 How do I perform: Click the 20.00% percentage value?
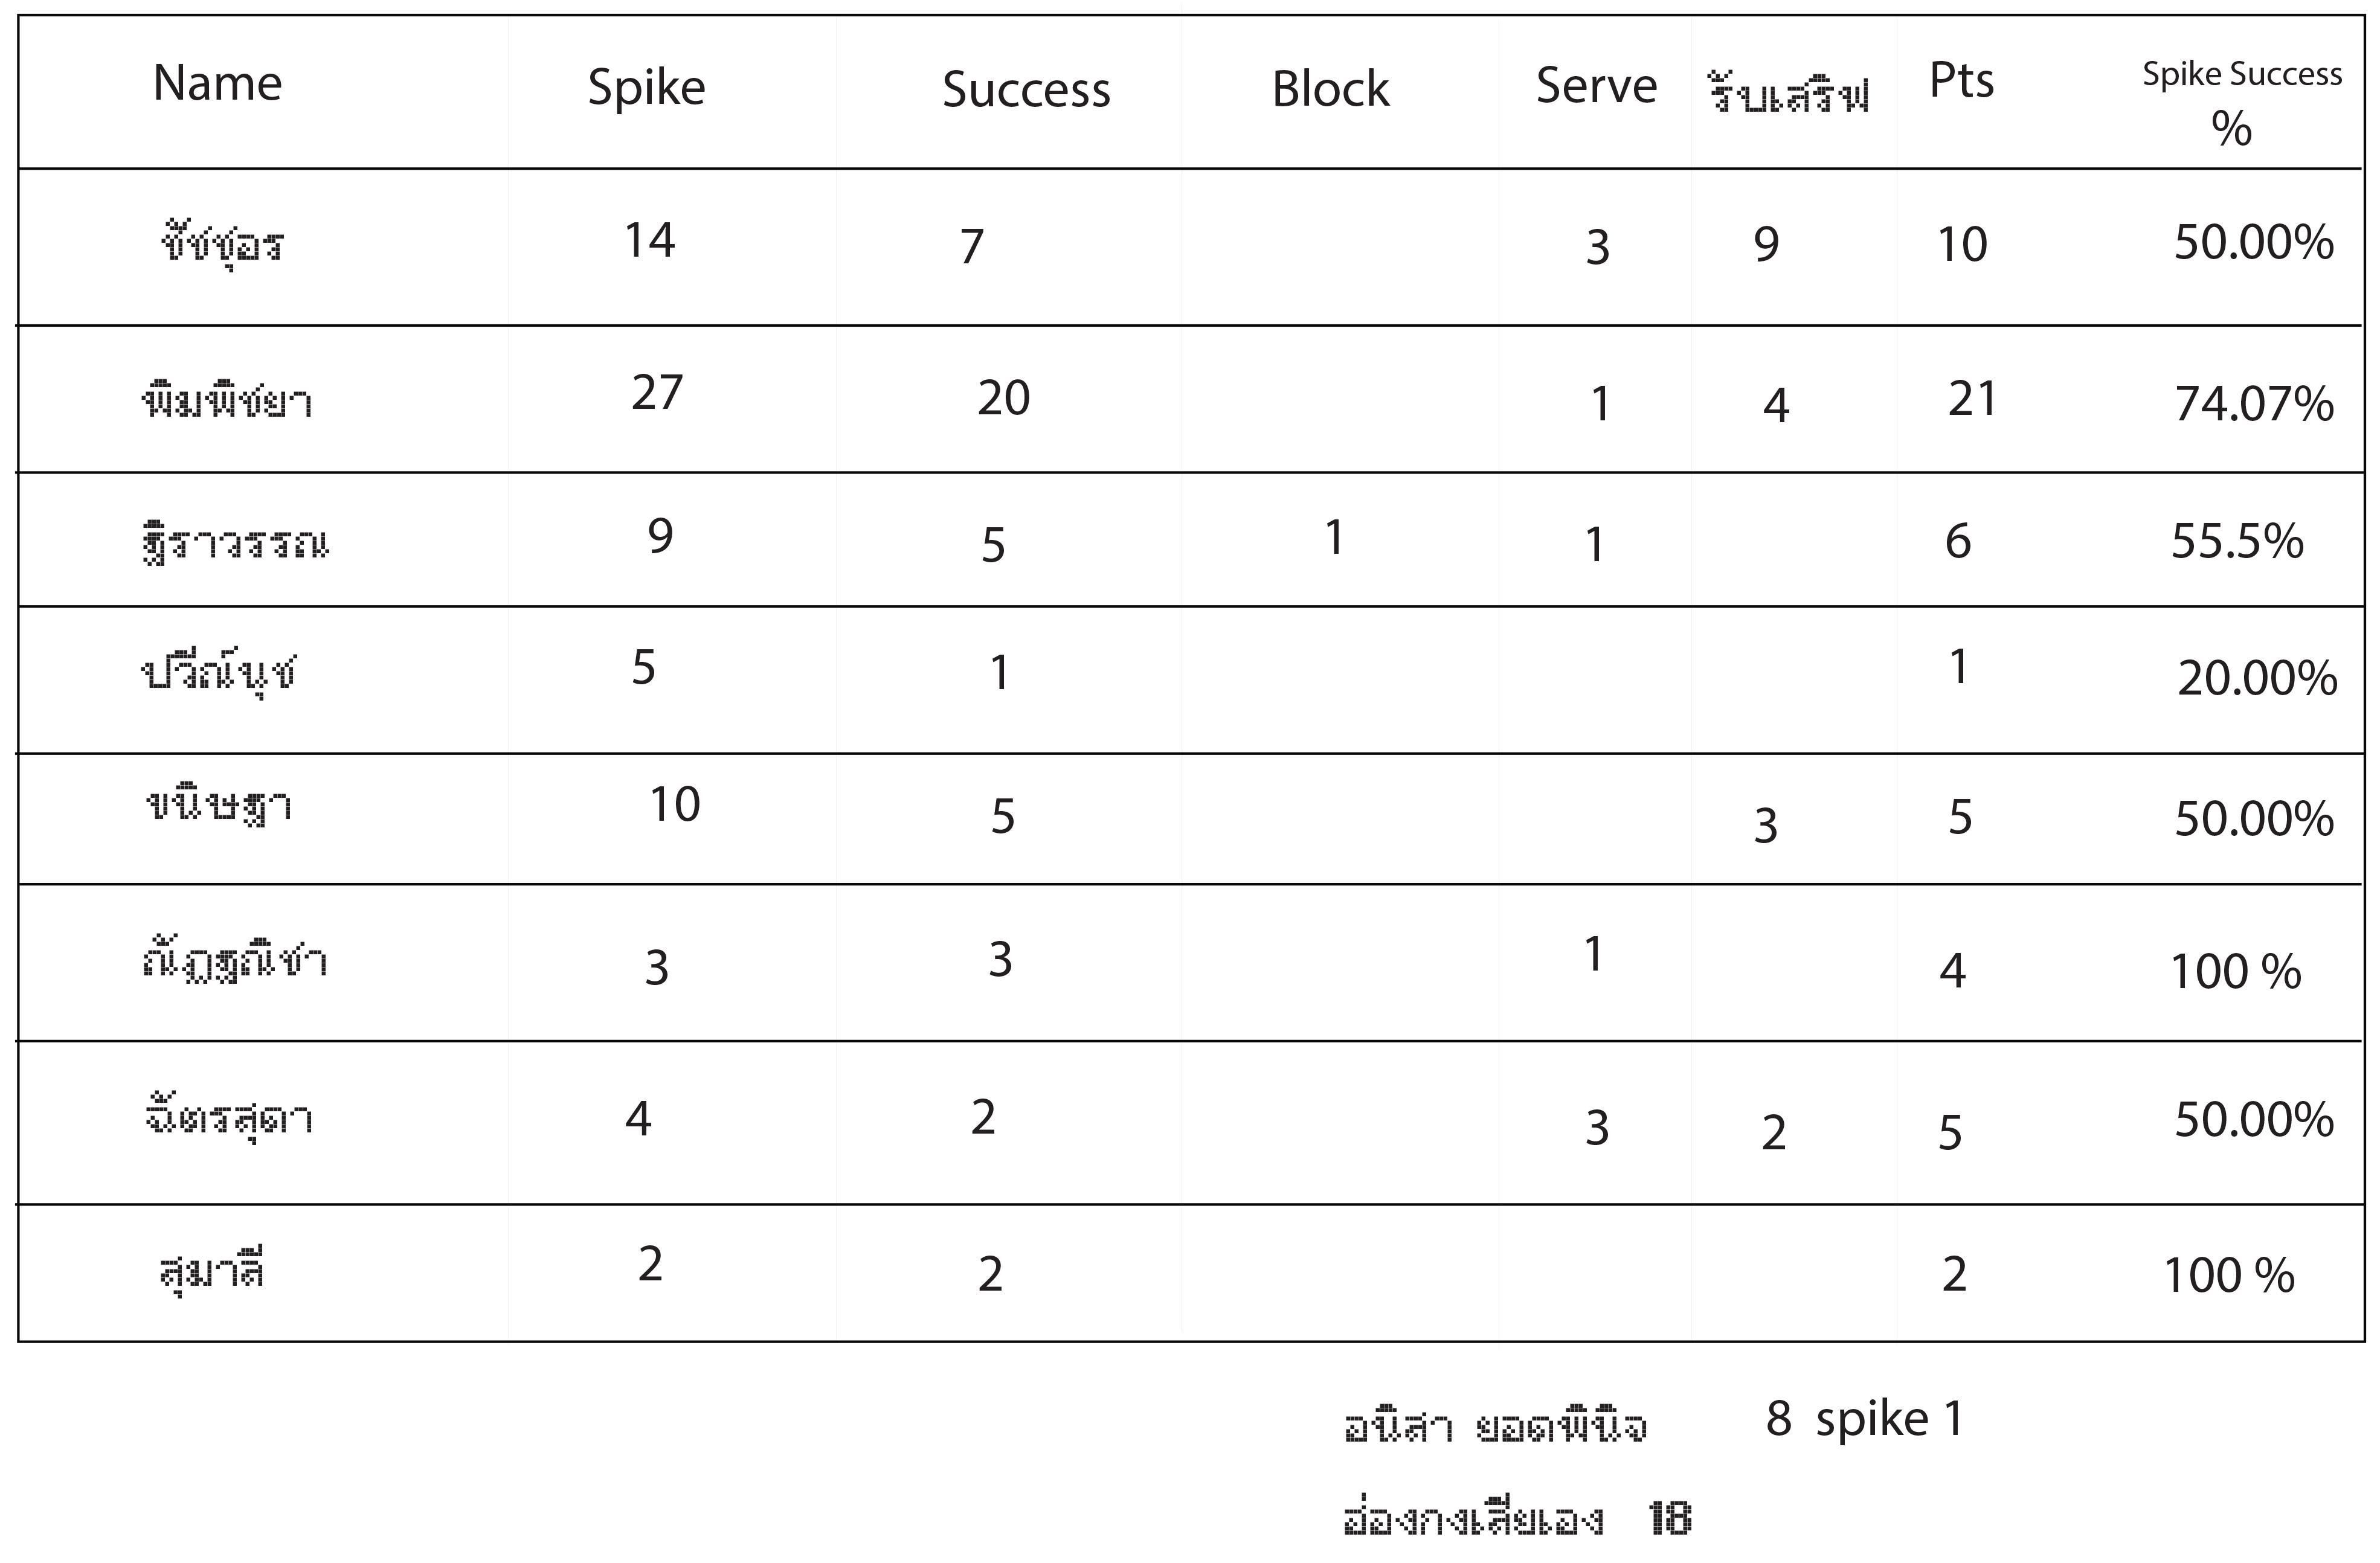coord(2257,679)
